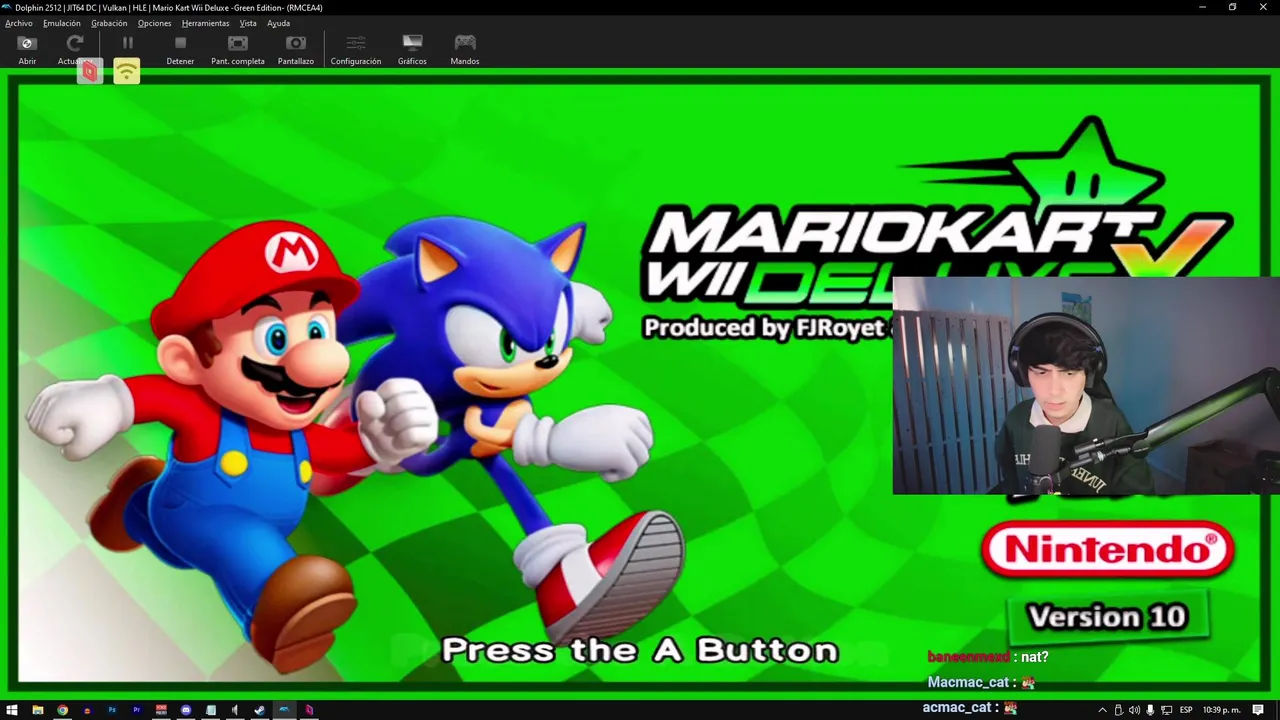Image resolution: width=1280 pixels, height=720 pixels.
Task: Click 'Produced by FJRoyet' text
Action: tap(765, 328)
